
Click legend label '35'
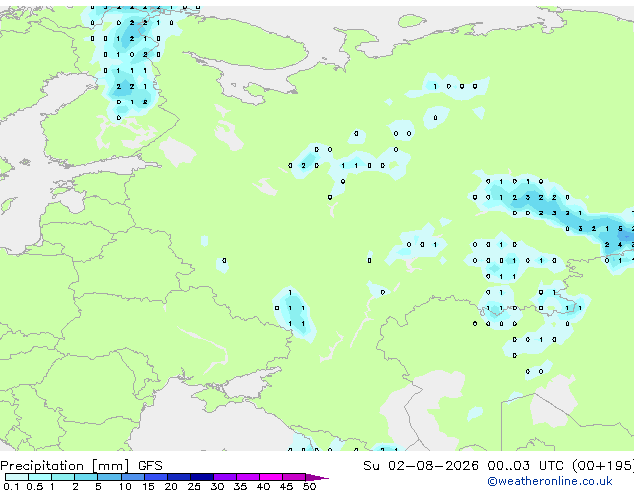240,486
